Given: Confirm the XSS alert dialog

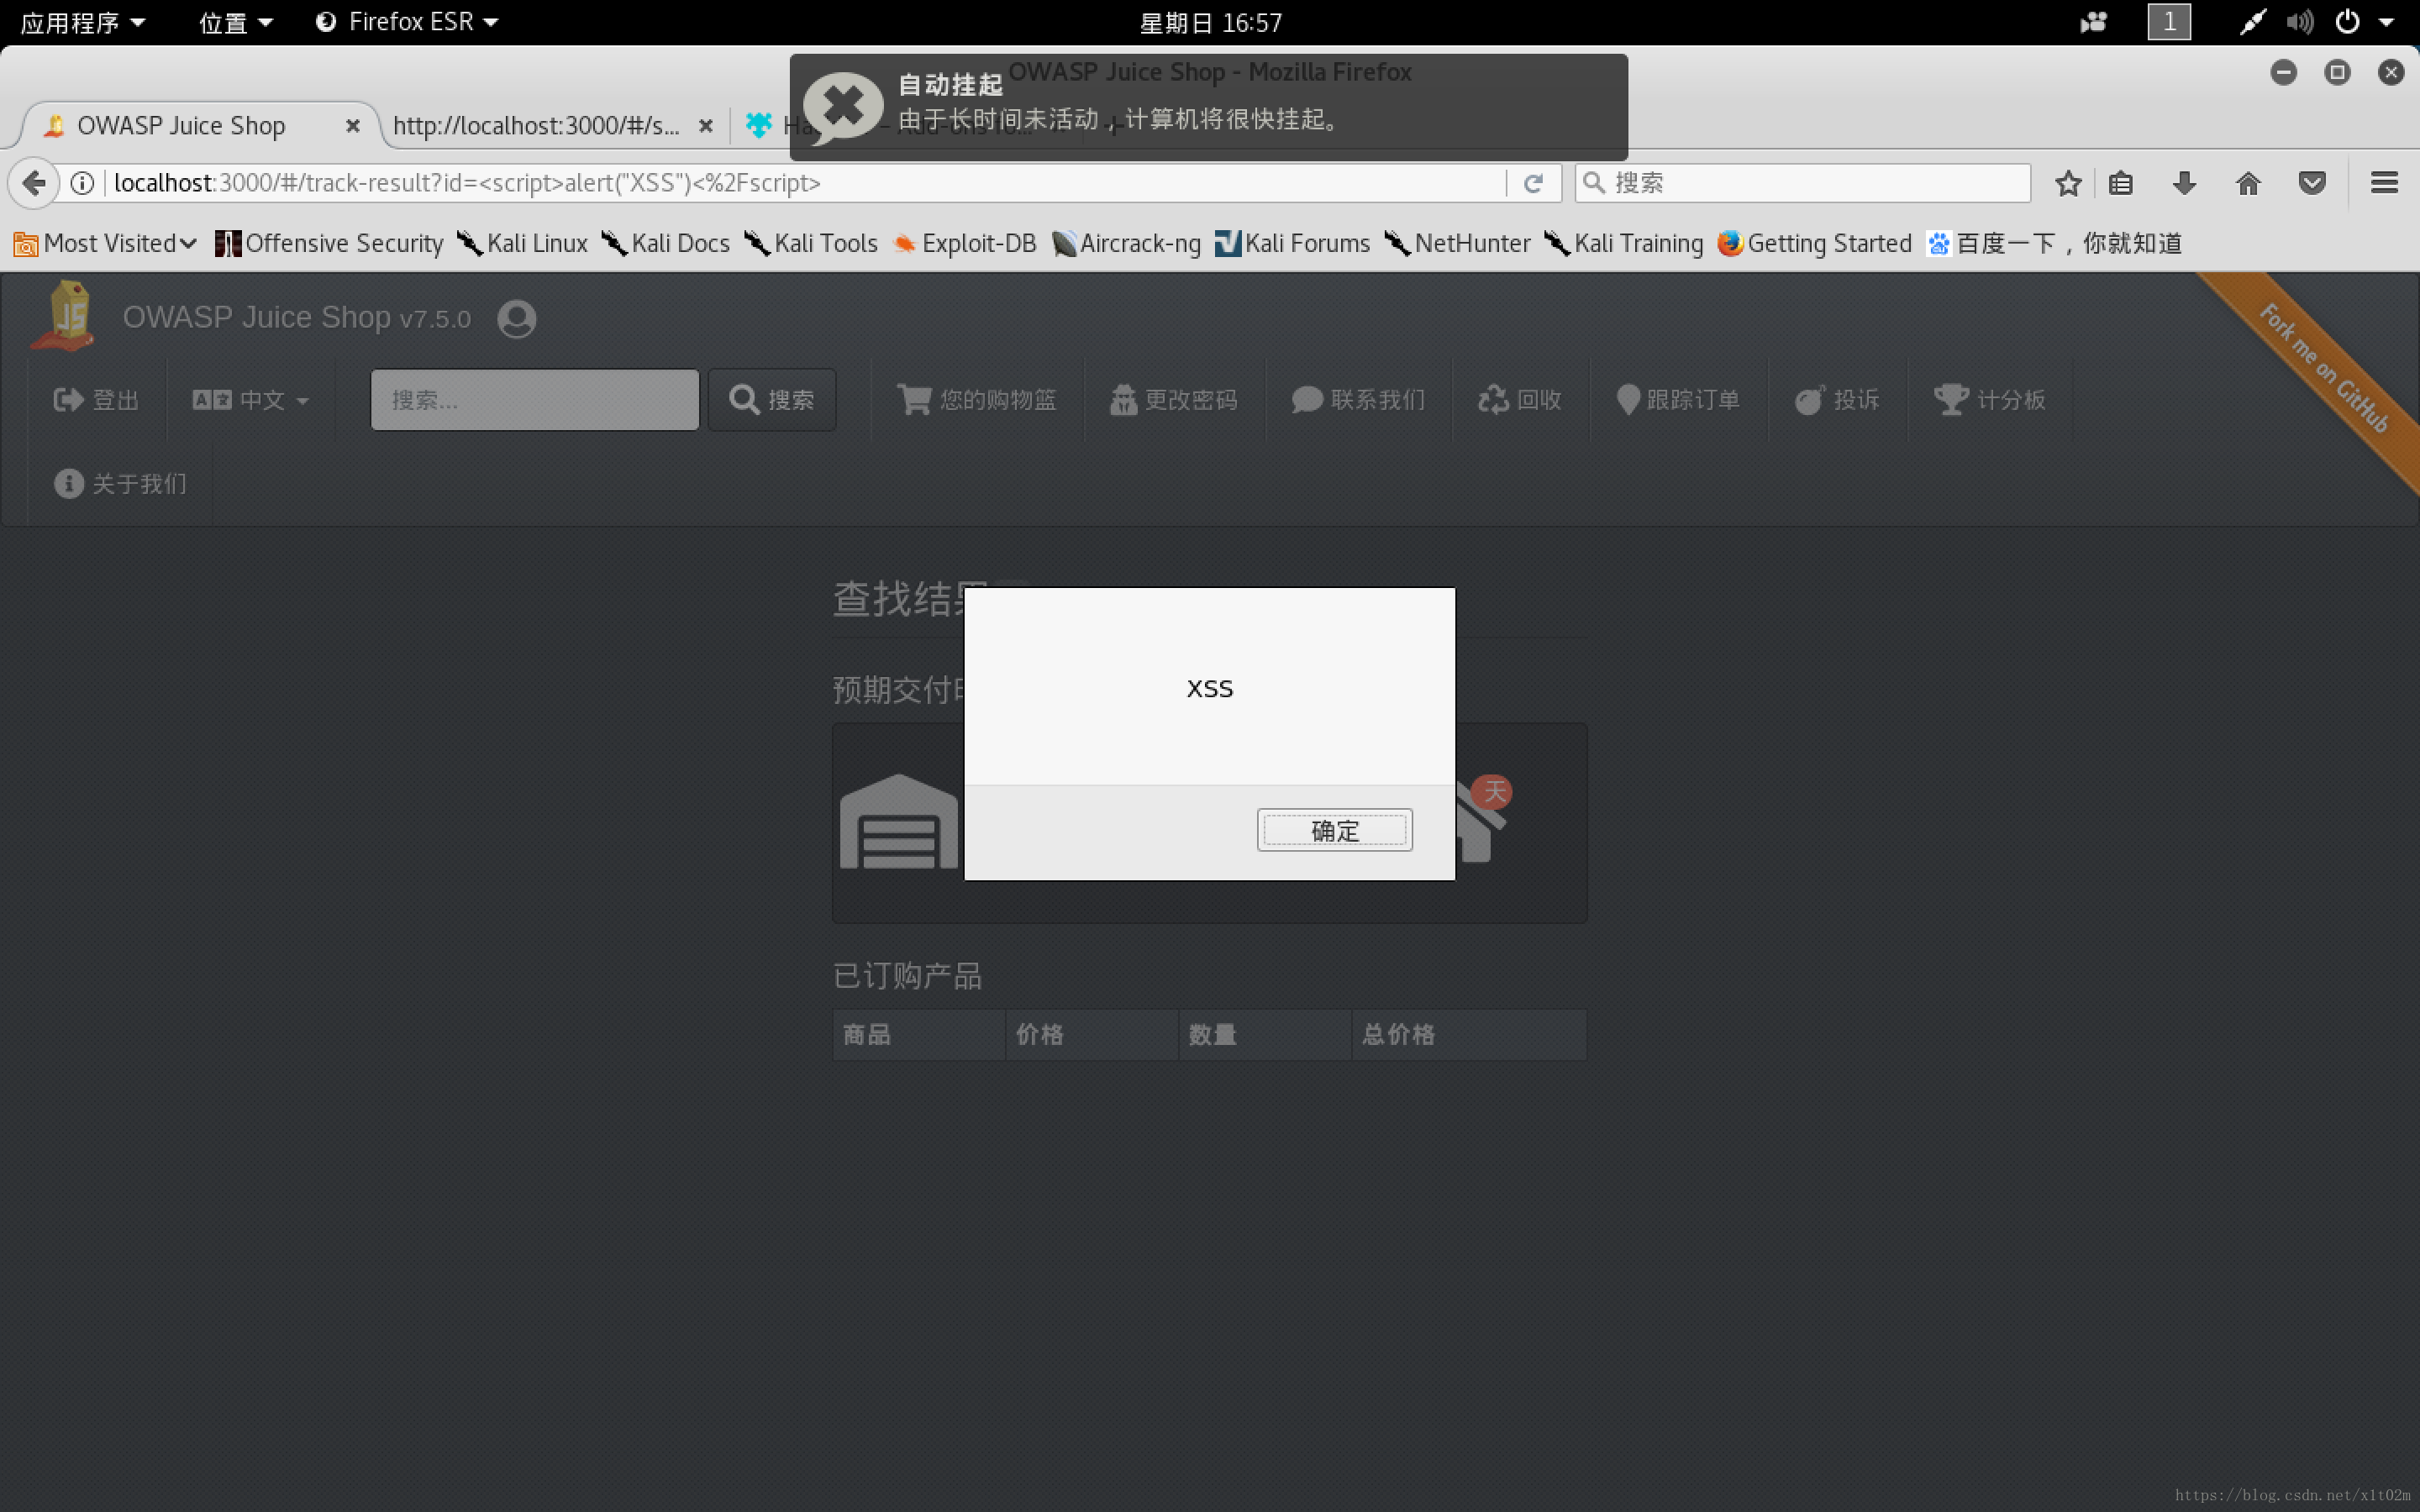Looking at the screenshot, I should point(1334,831).
